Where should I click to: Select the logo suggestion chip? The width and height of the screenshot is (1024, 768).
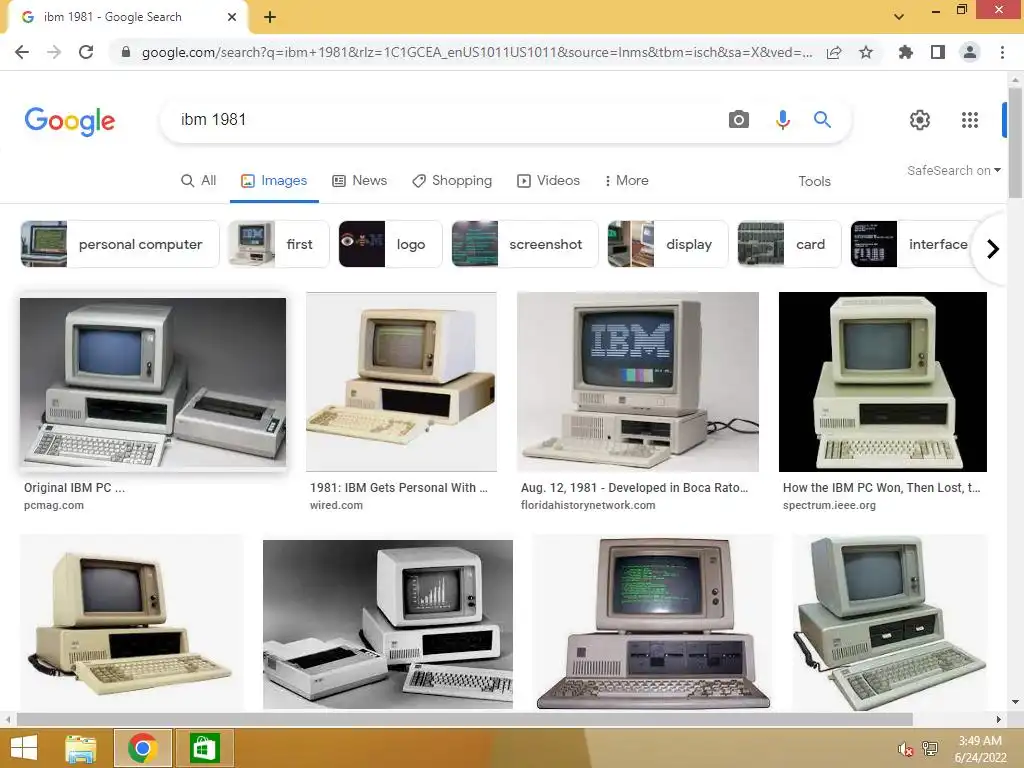pos(391,244)
